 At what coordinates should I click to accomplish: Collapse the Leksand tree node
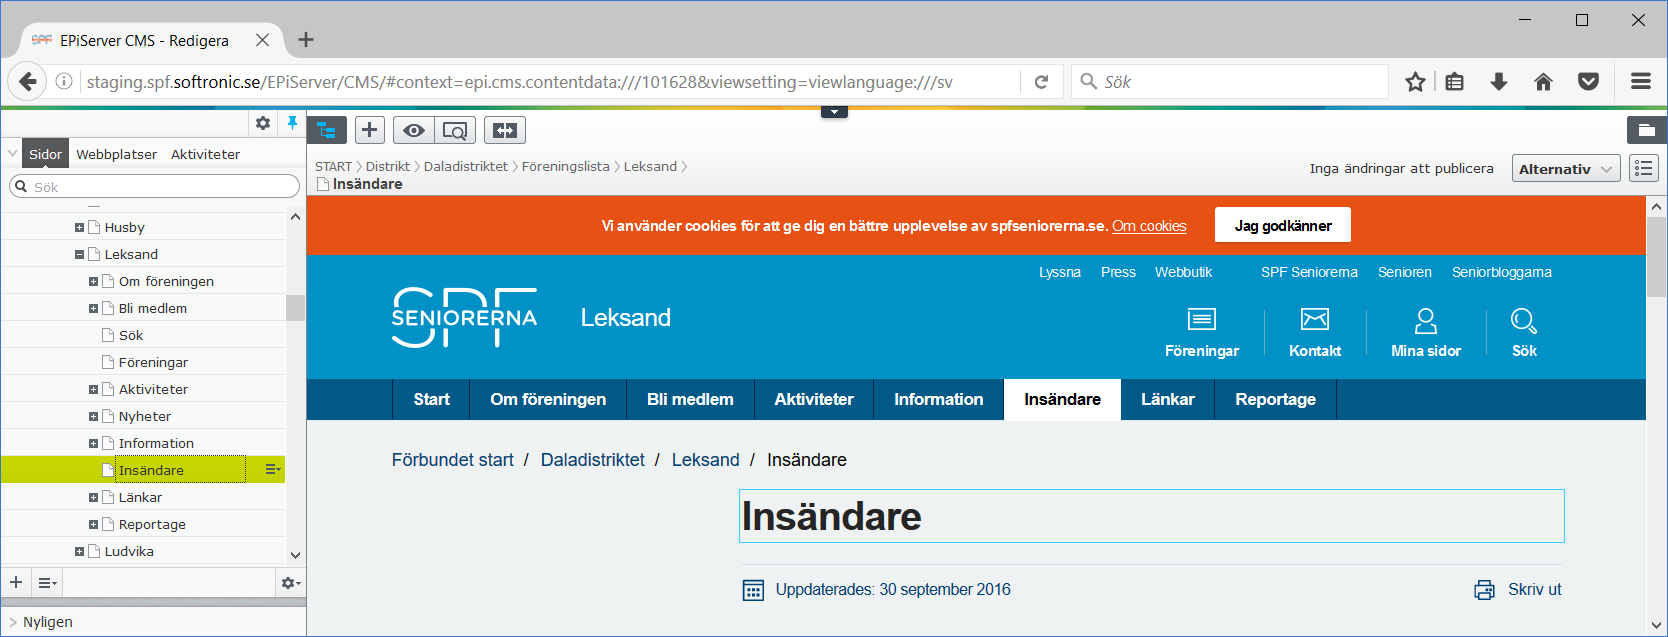point(80,255)
